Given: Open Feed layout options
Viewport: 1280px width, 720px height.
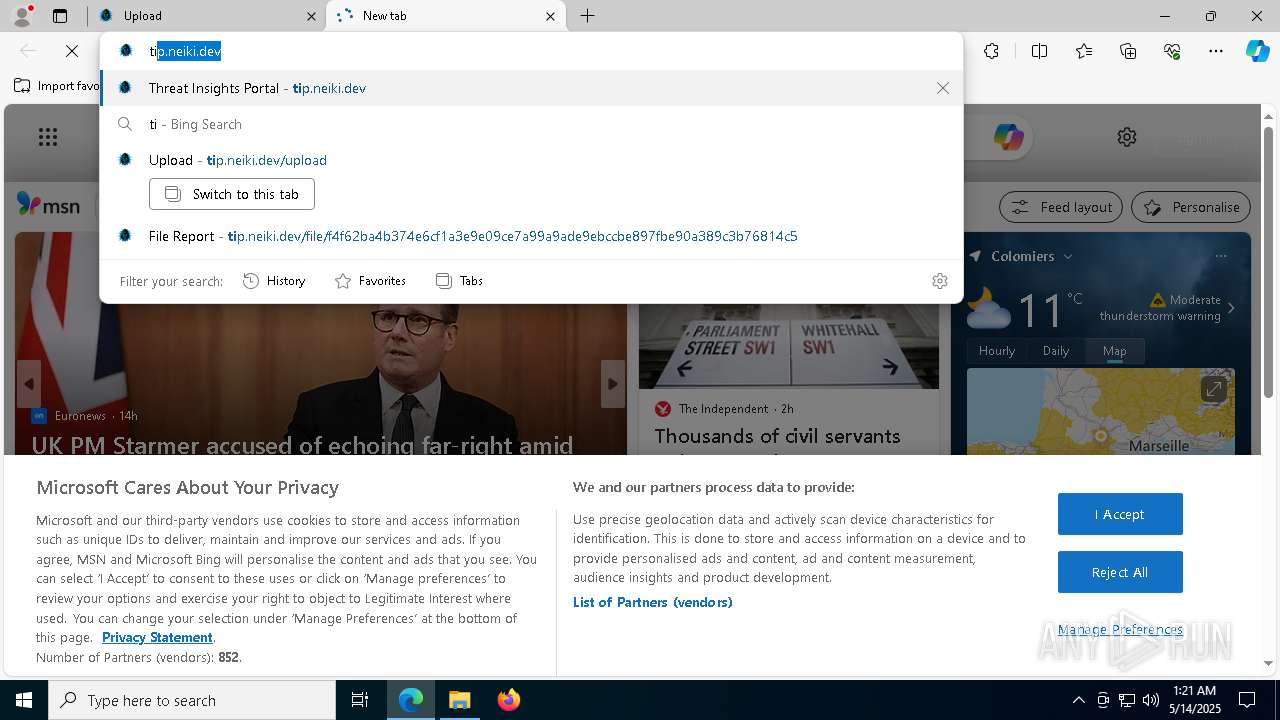Looking at the screenshot, I should pyautogui.click(x=1061, y=207).
